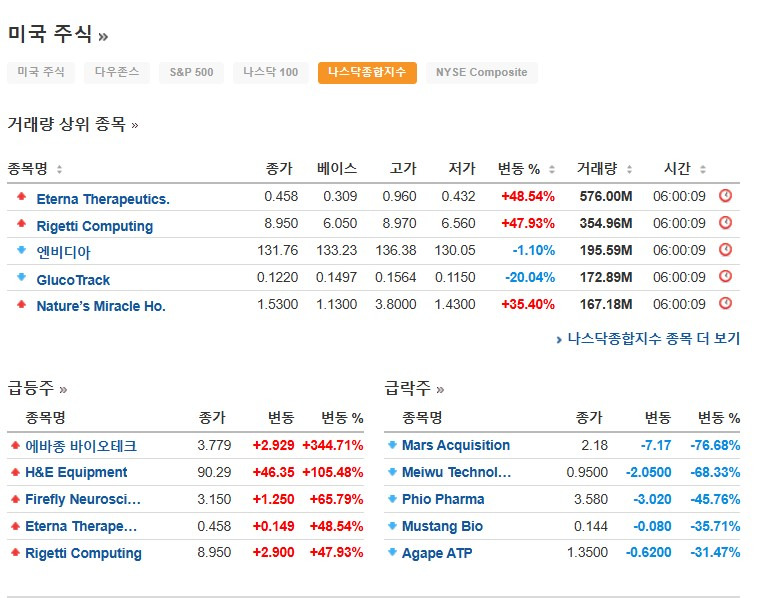This screenshot has width=757, height=598.
Task: Switch to the 미국 주식 tab
Action: [41, 72]
